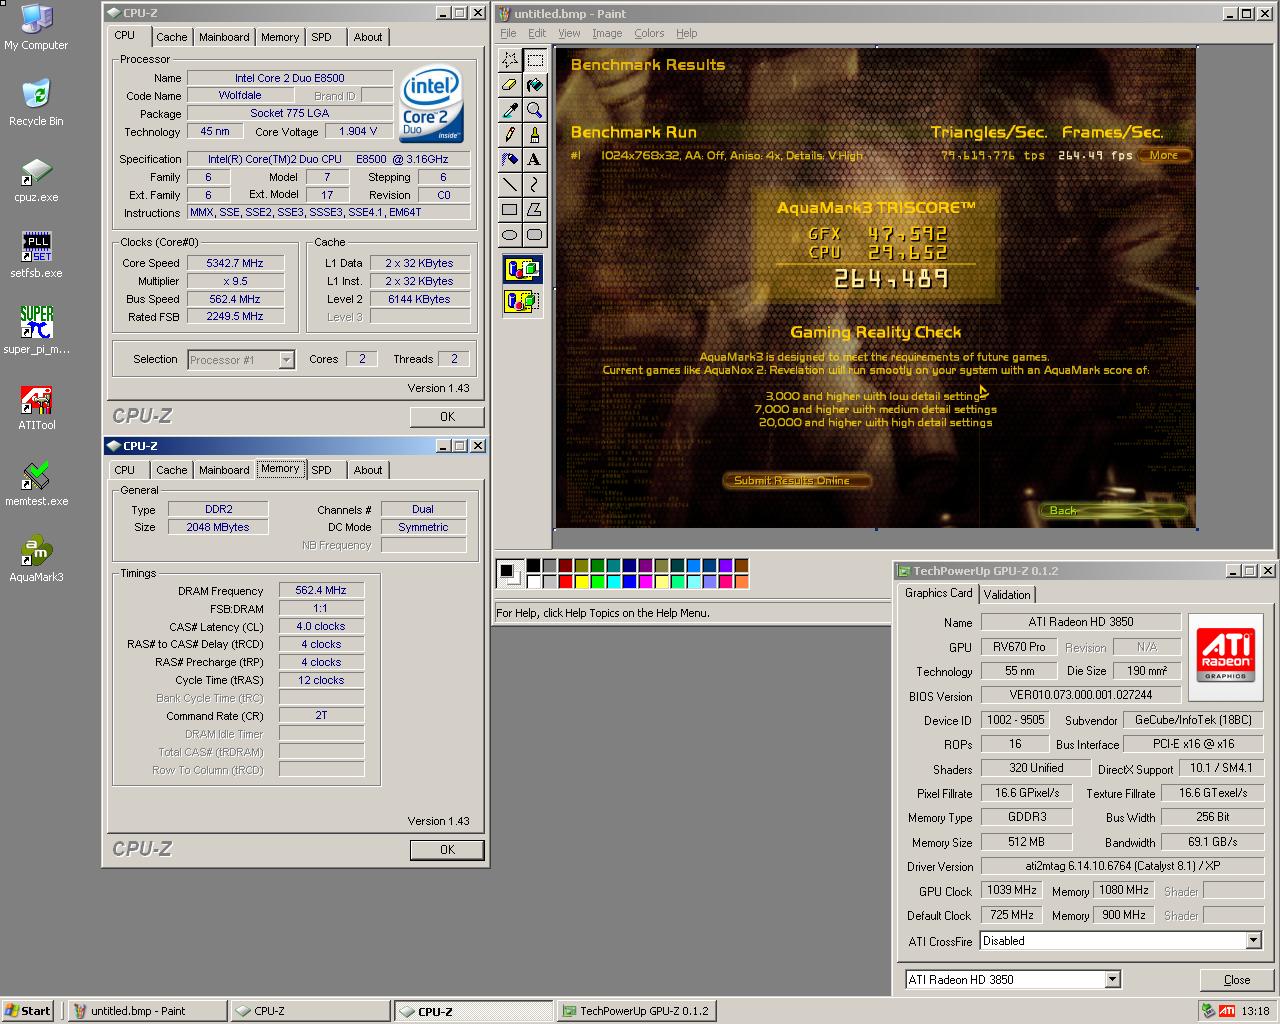
Task: Select the super_pi desktop icon
Action: [36, 331]
